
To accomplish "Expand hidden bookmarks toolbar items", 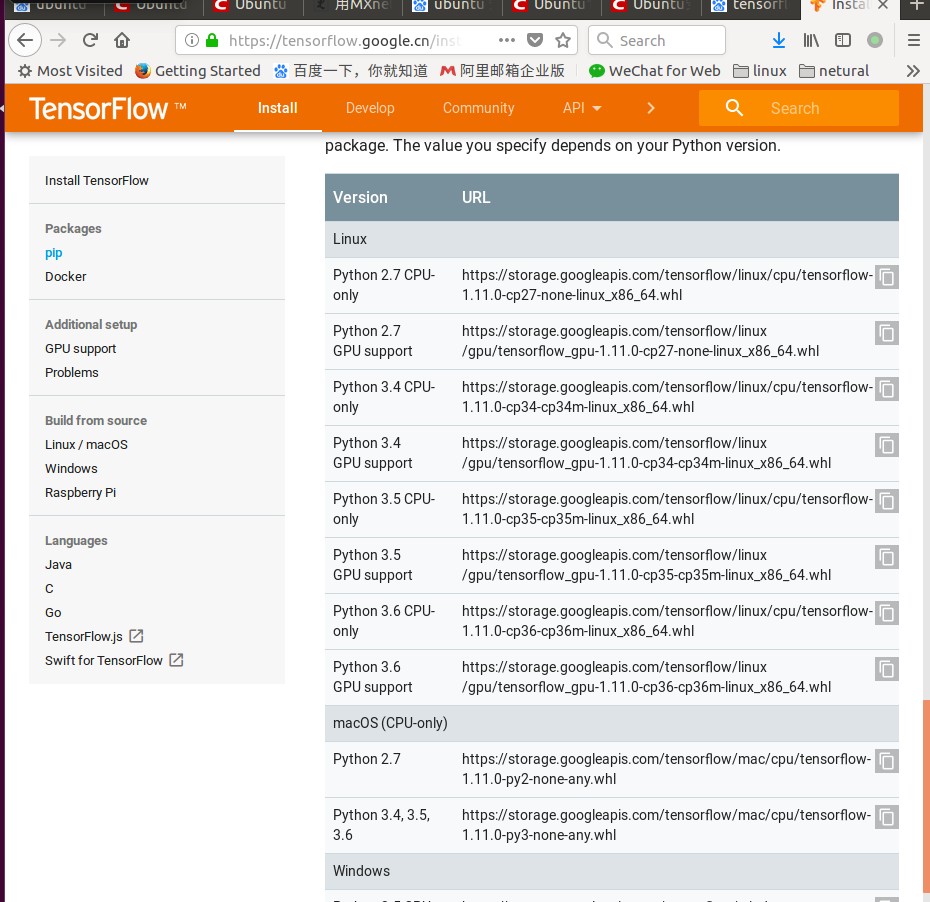I will click(x=913, y=71).
